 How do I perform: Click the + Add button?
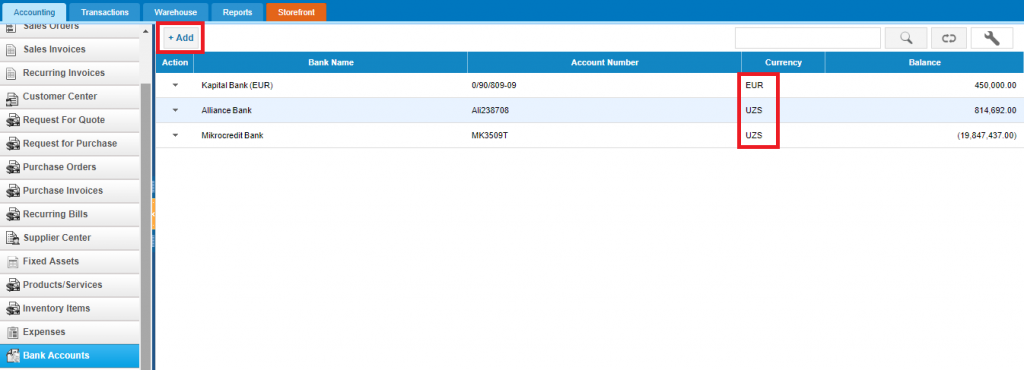coord(181,38)
